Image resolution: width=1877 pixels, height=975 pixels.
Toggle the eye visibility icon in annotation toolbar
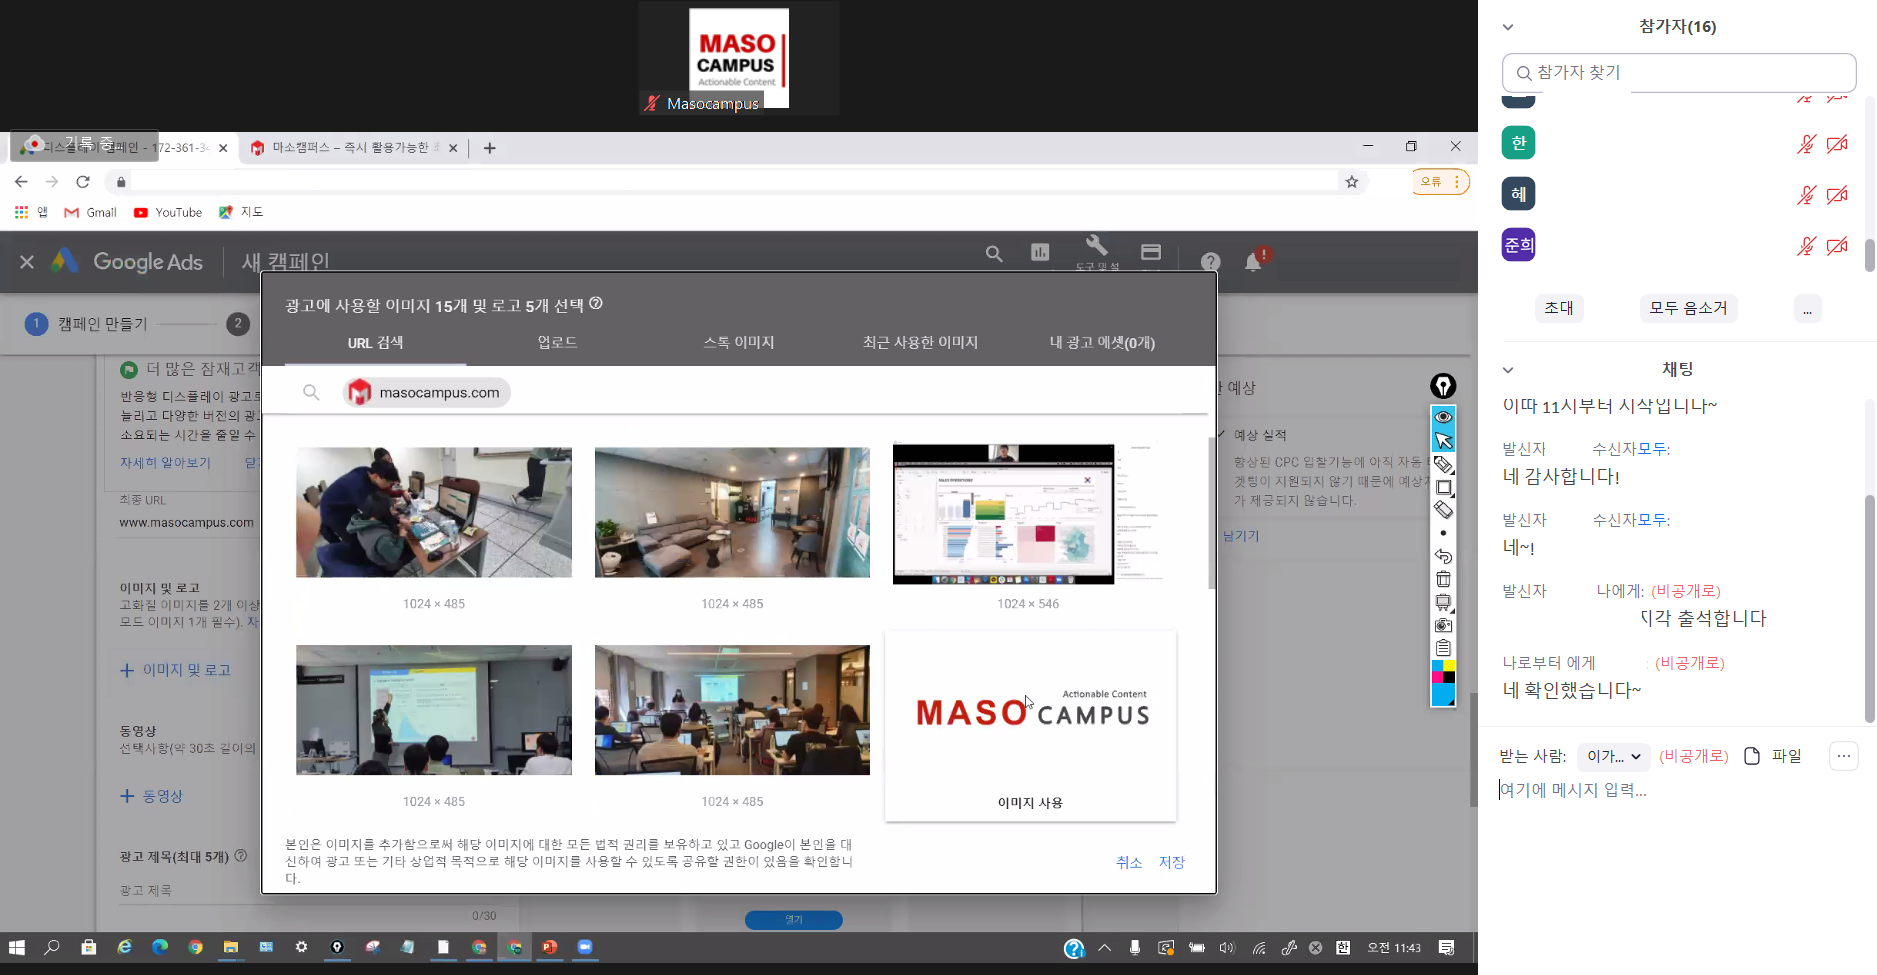point(1443,416)
